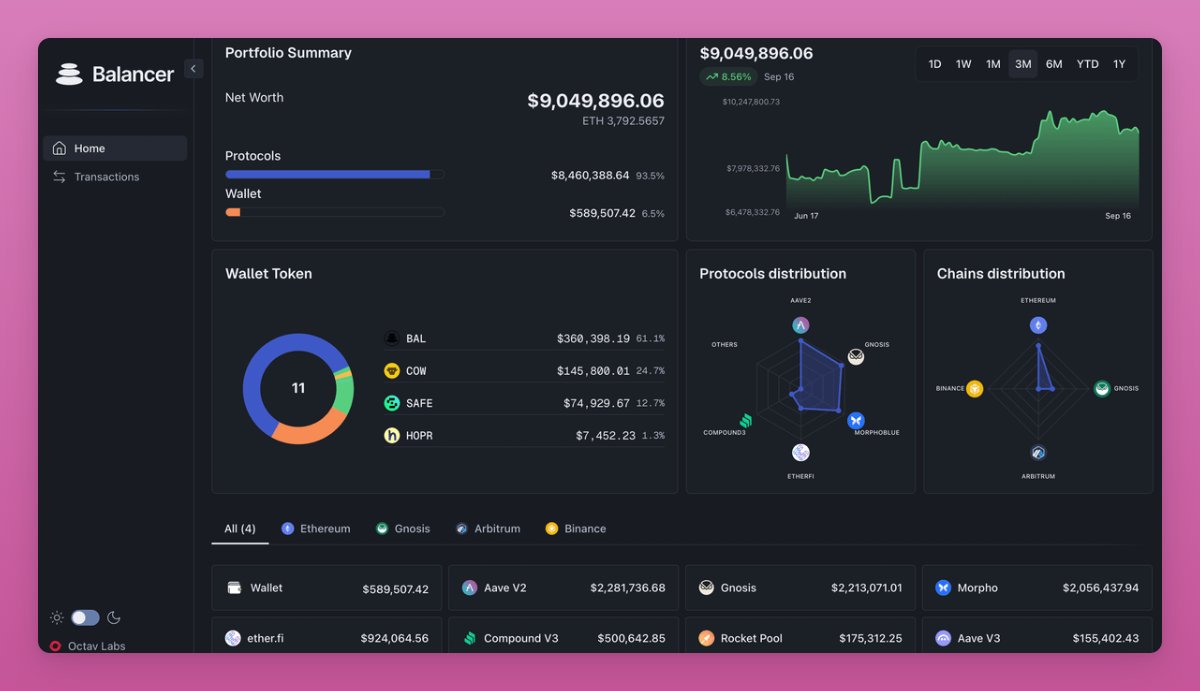Click the Ethereum icon on chains radar
This screenshot has width=1200, height=691.
pos(1038,325)
